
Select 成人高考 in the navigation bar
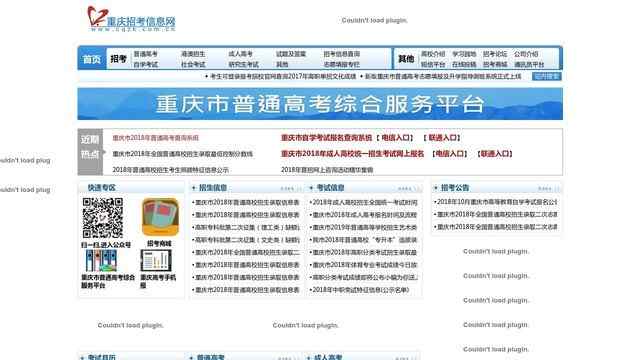(240, 54)
